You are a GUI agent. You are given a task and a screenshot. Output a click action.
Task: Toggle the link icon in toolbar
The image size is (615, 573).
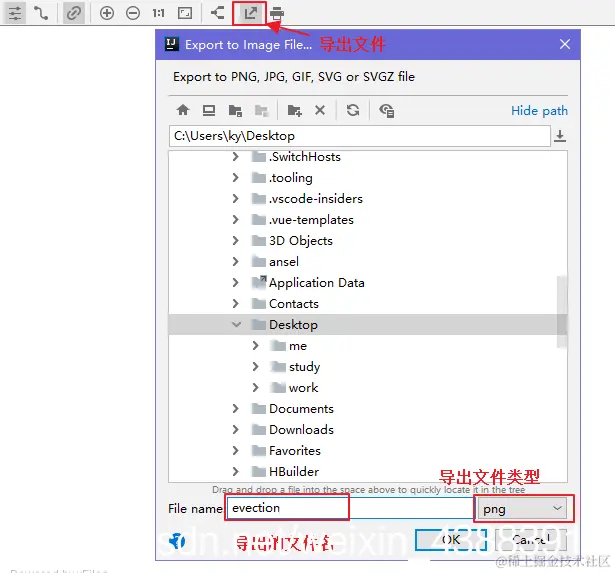click(x=73, y=13)
